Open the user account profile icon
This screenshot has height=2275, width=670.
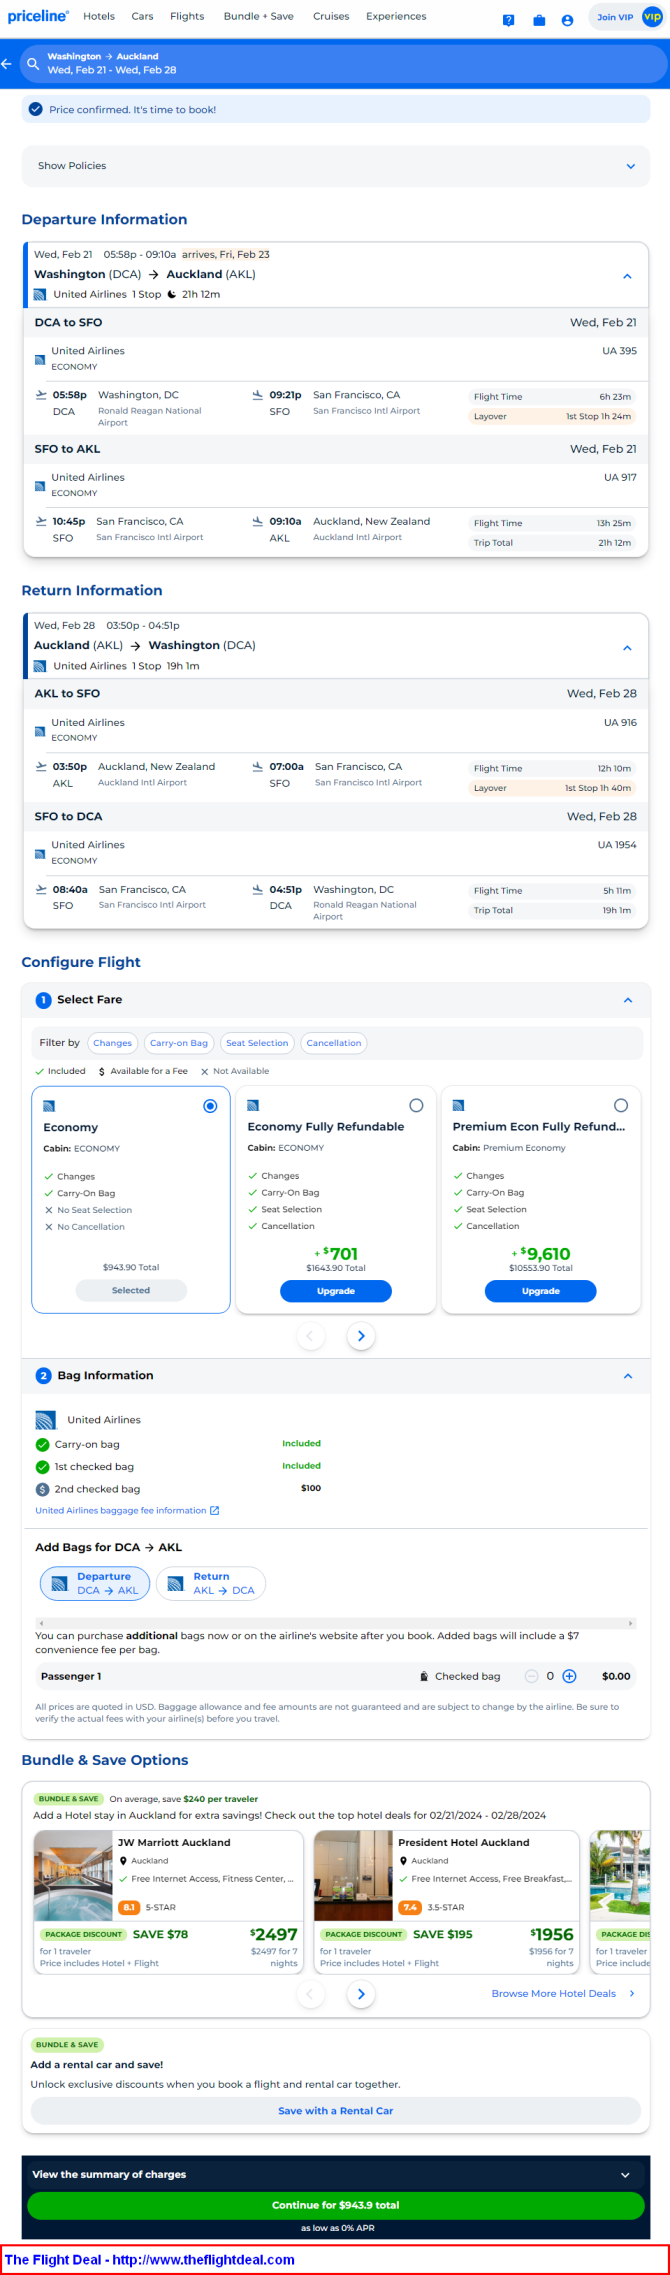pos(567,20)
